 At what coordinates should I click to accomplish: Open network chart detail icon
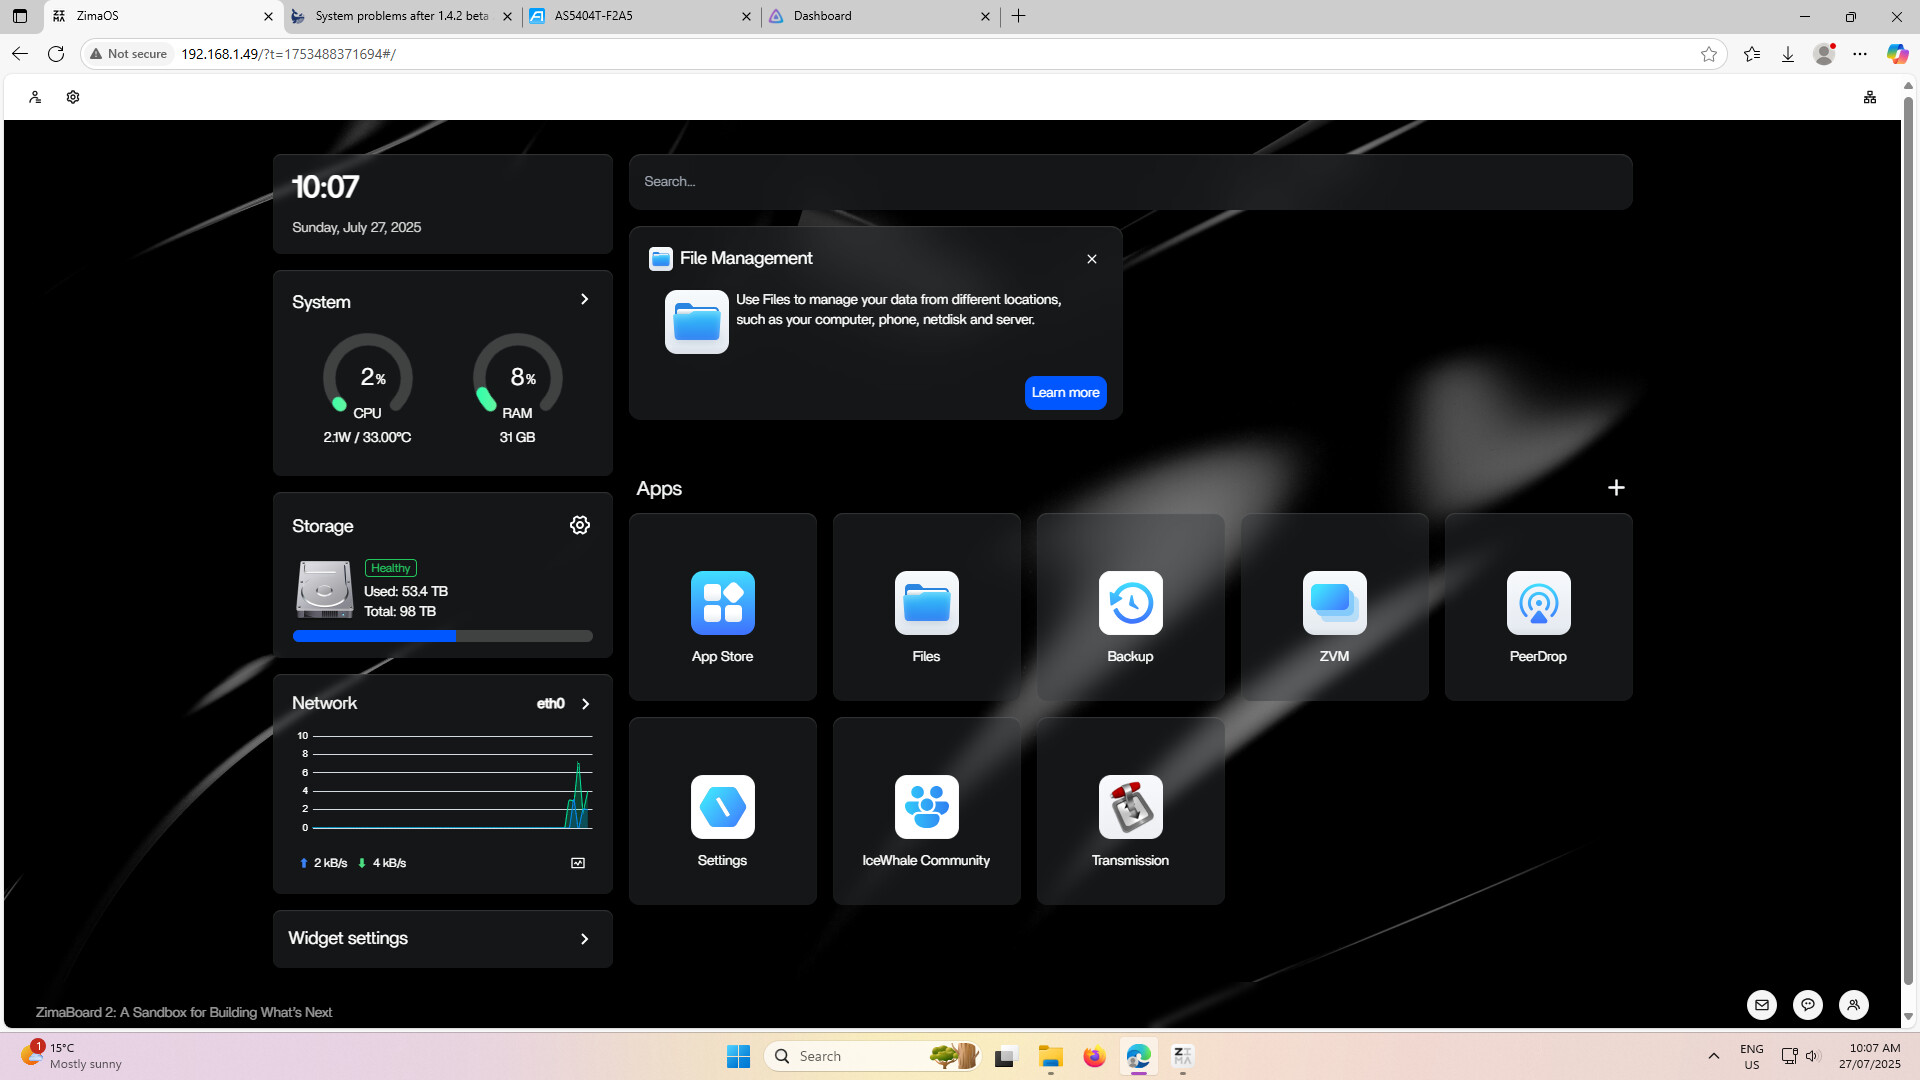coord(578,863)
